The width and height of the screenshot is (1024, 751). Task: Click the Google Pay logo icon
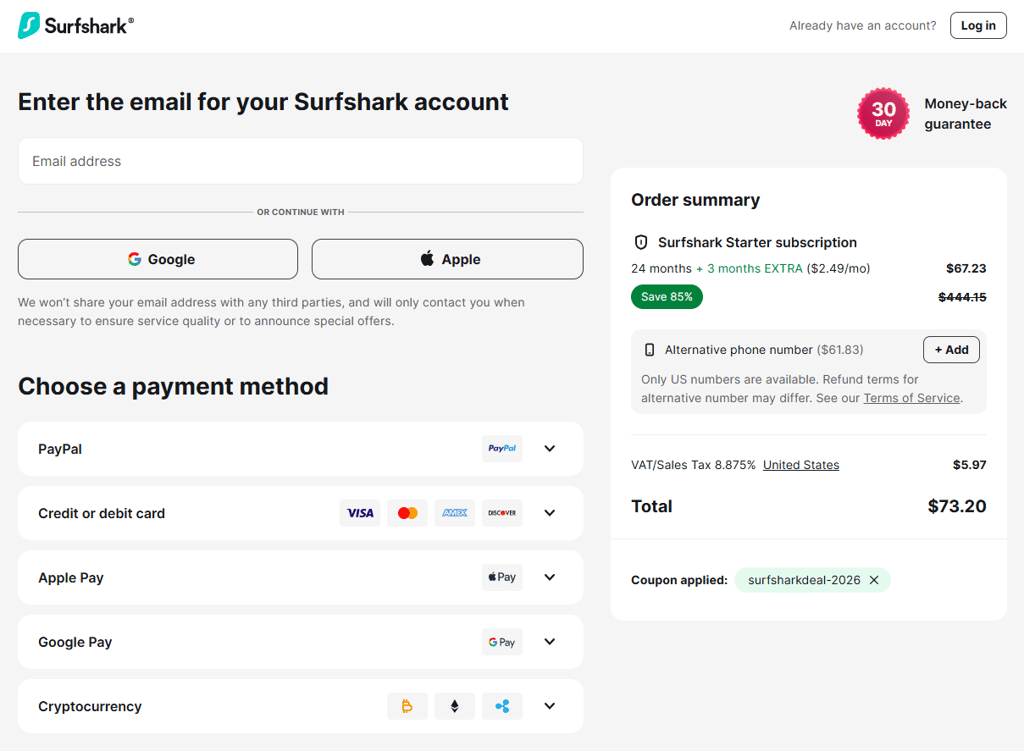[502, 642]
